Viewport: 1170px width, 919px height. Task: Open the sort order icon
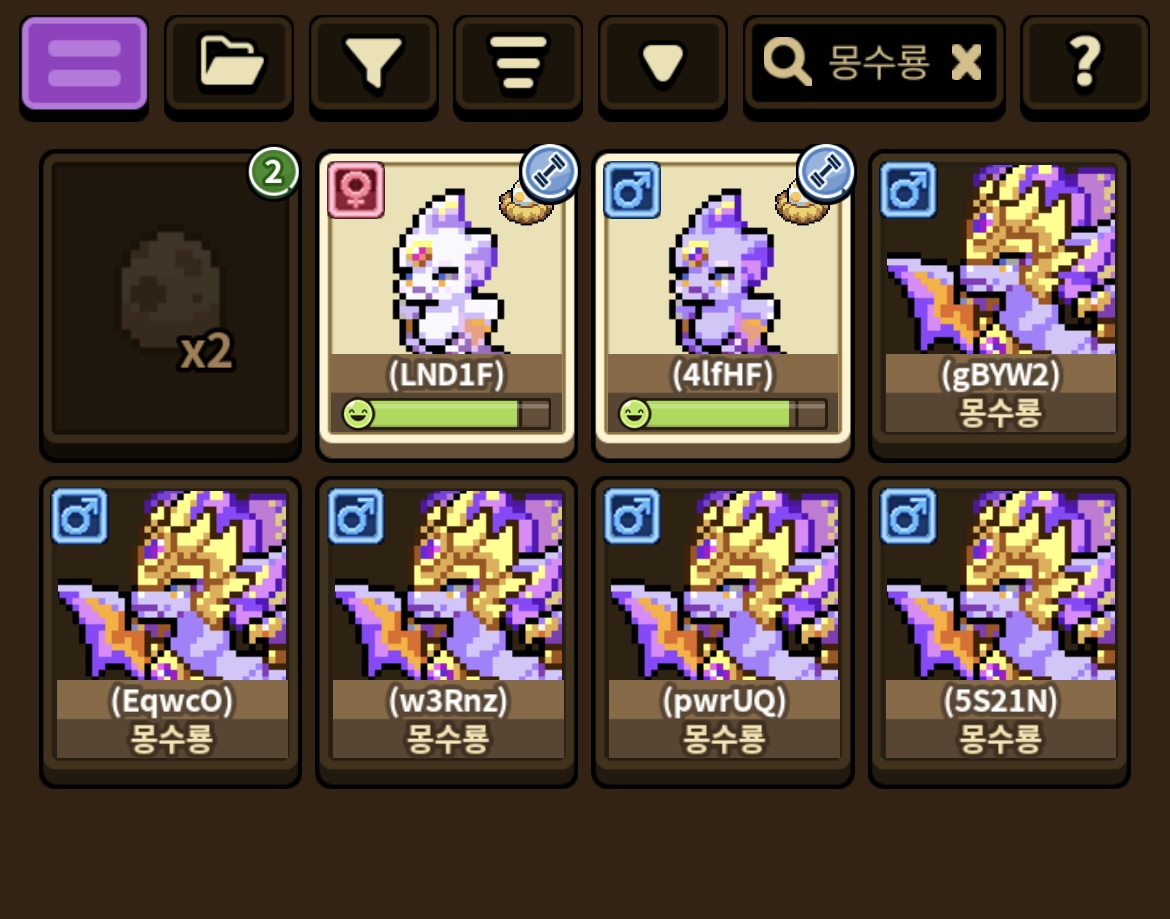pyautogui.click(x=518, y=65)
